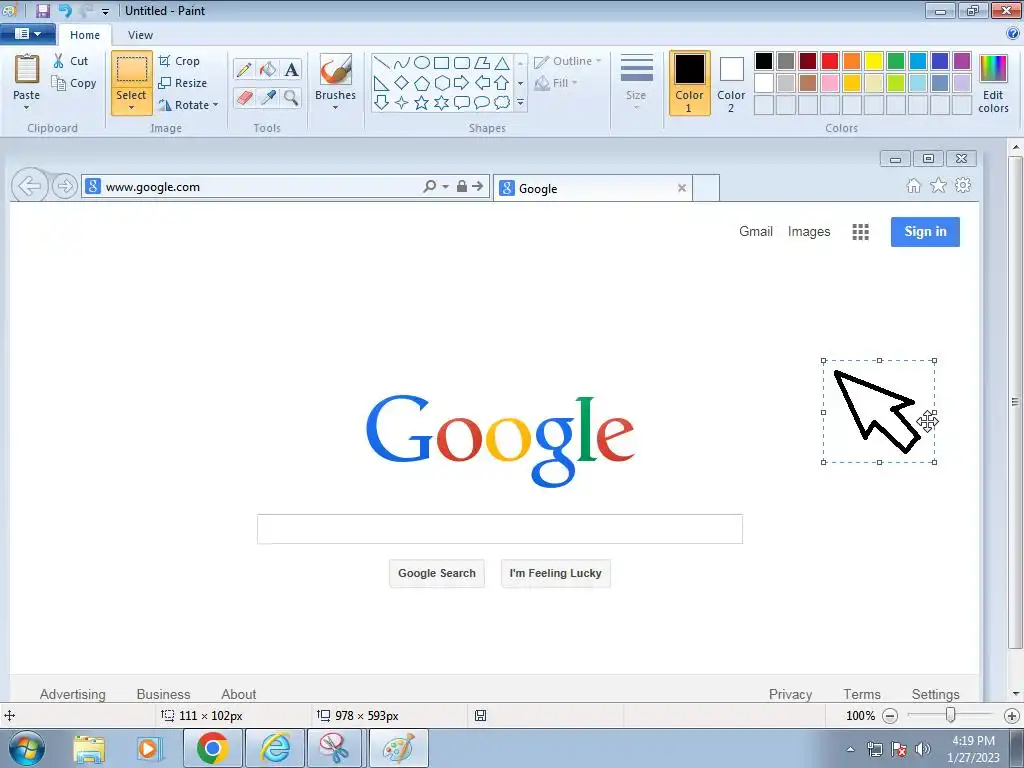
Task: Pick the Triangle shape
Action: [502, 63]
